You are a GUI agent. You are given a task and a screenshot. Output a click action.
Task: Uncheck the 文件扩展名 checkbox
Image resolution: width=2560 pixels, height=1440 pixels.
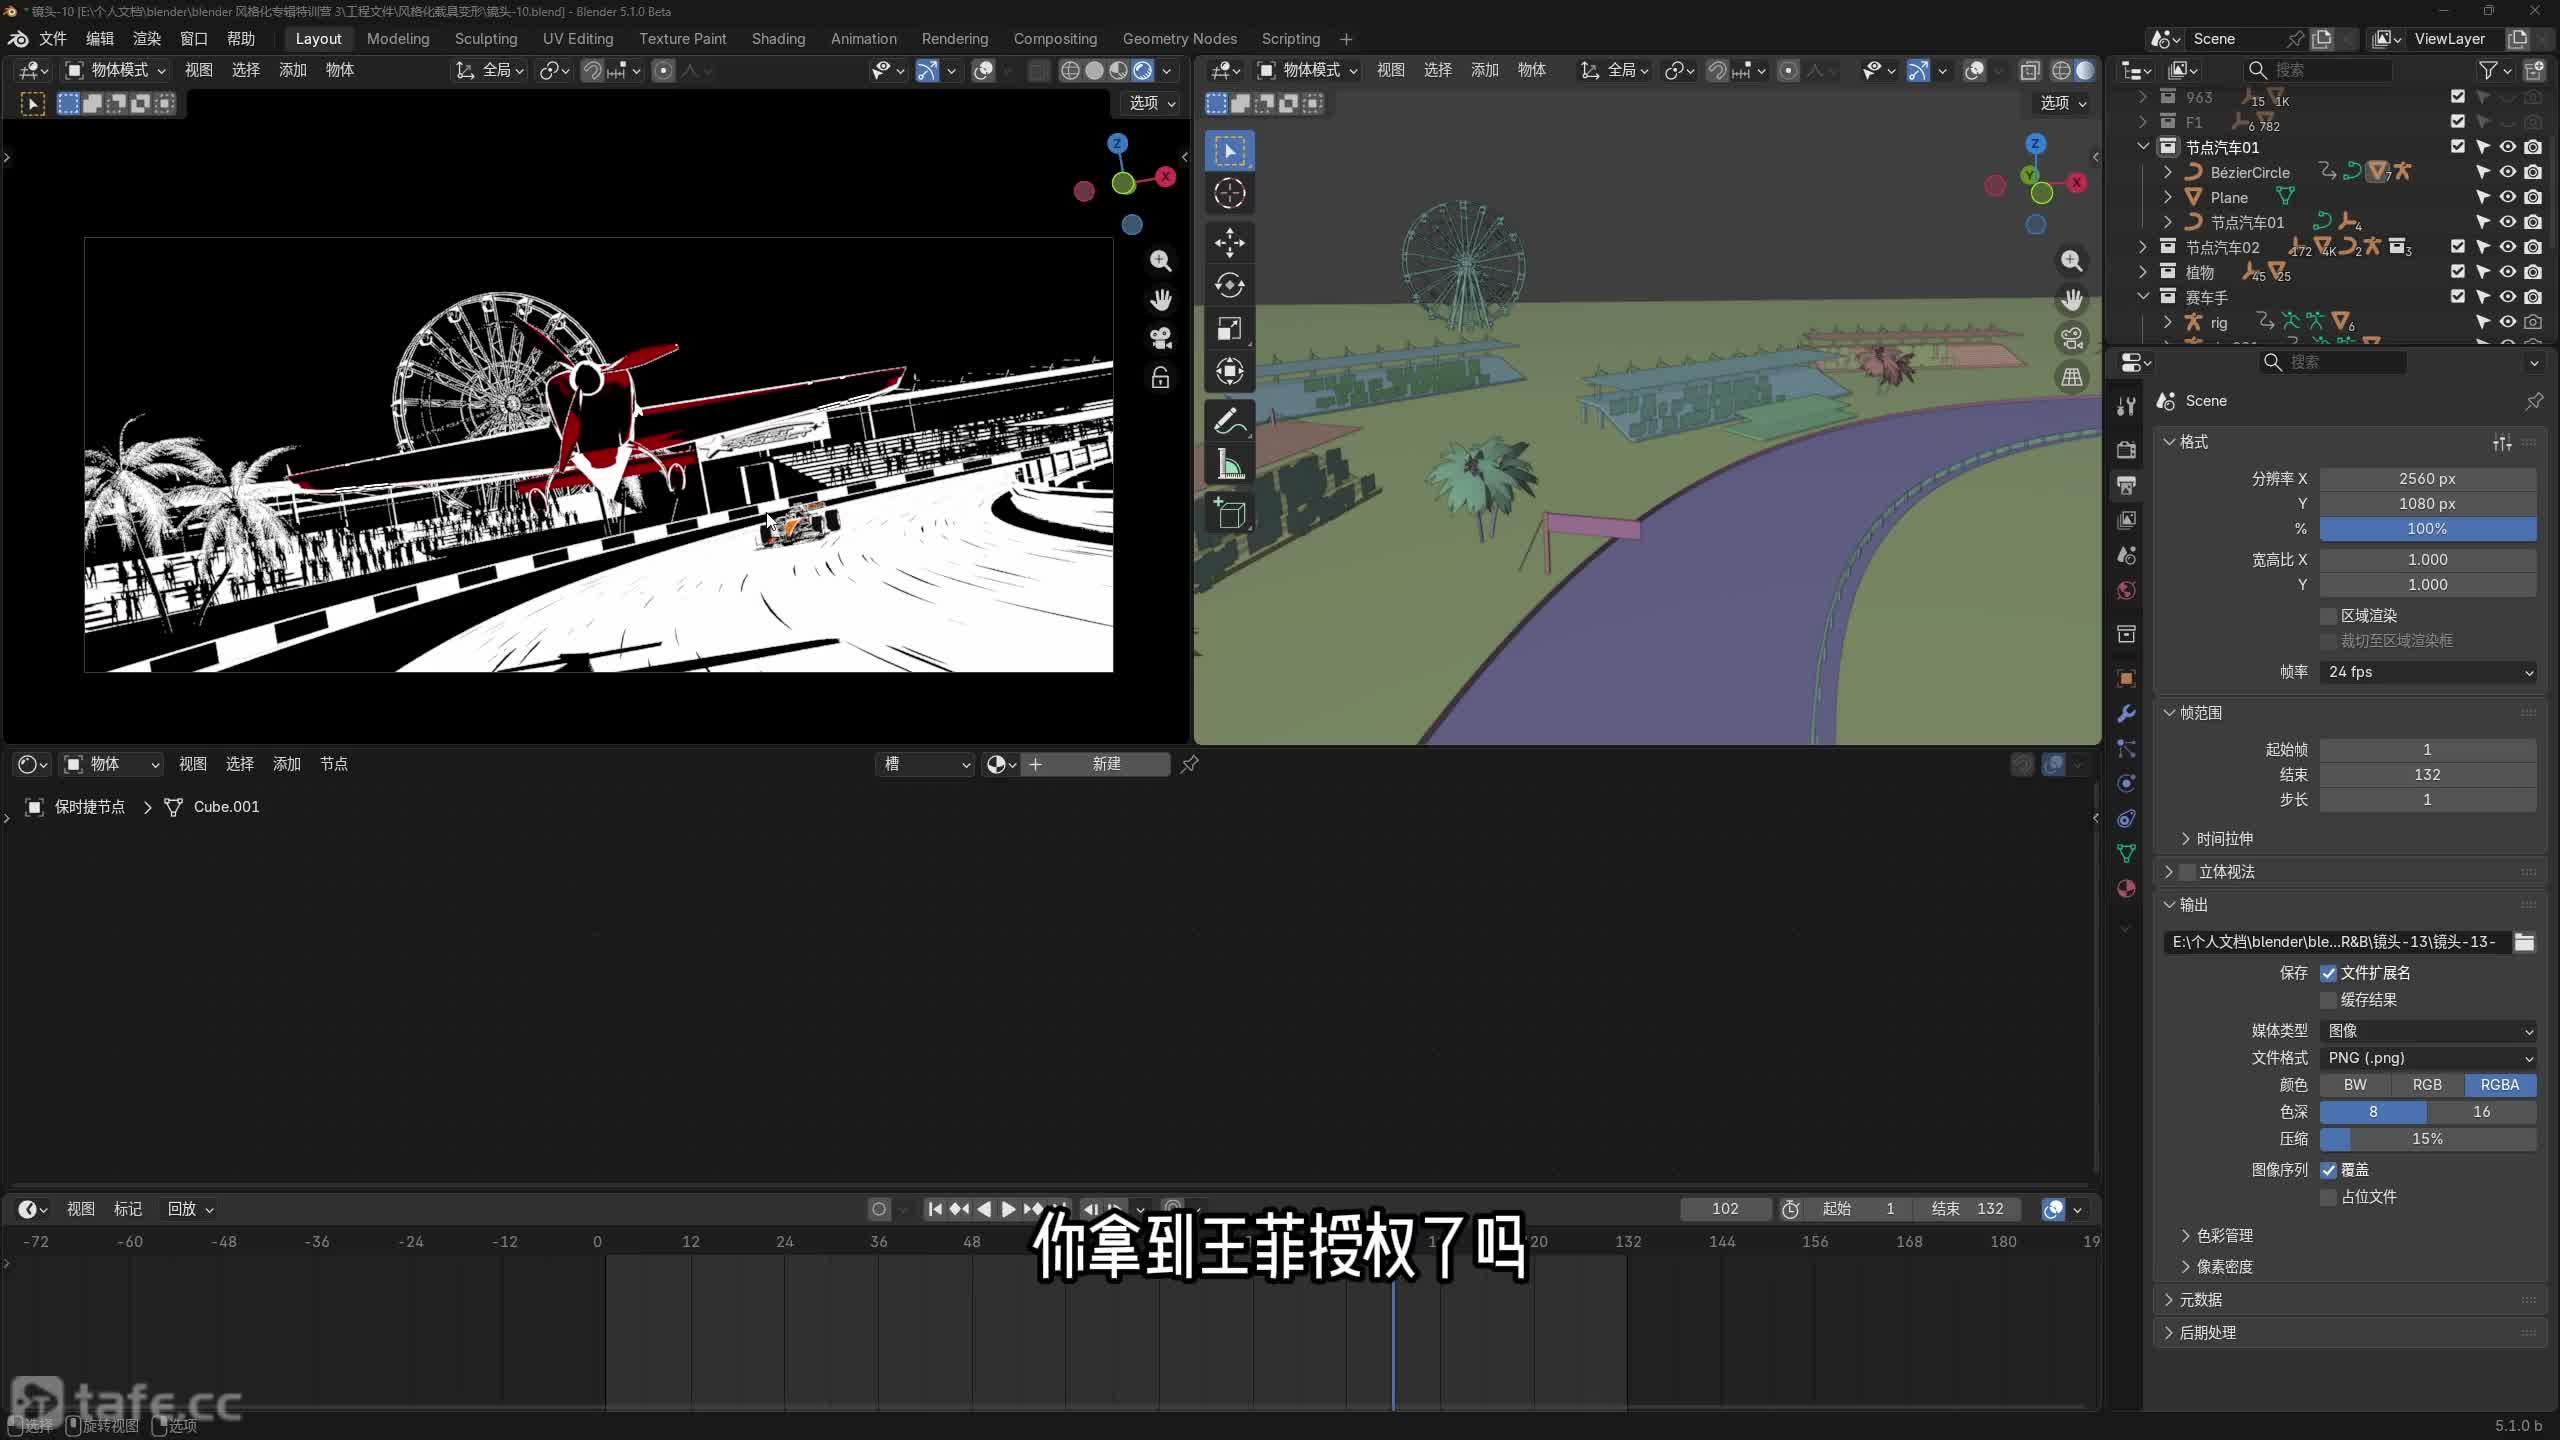click(x=2328, y=973)
